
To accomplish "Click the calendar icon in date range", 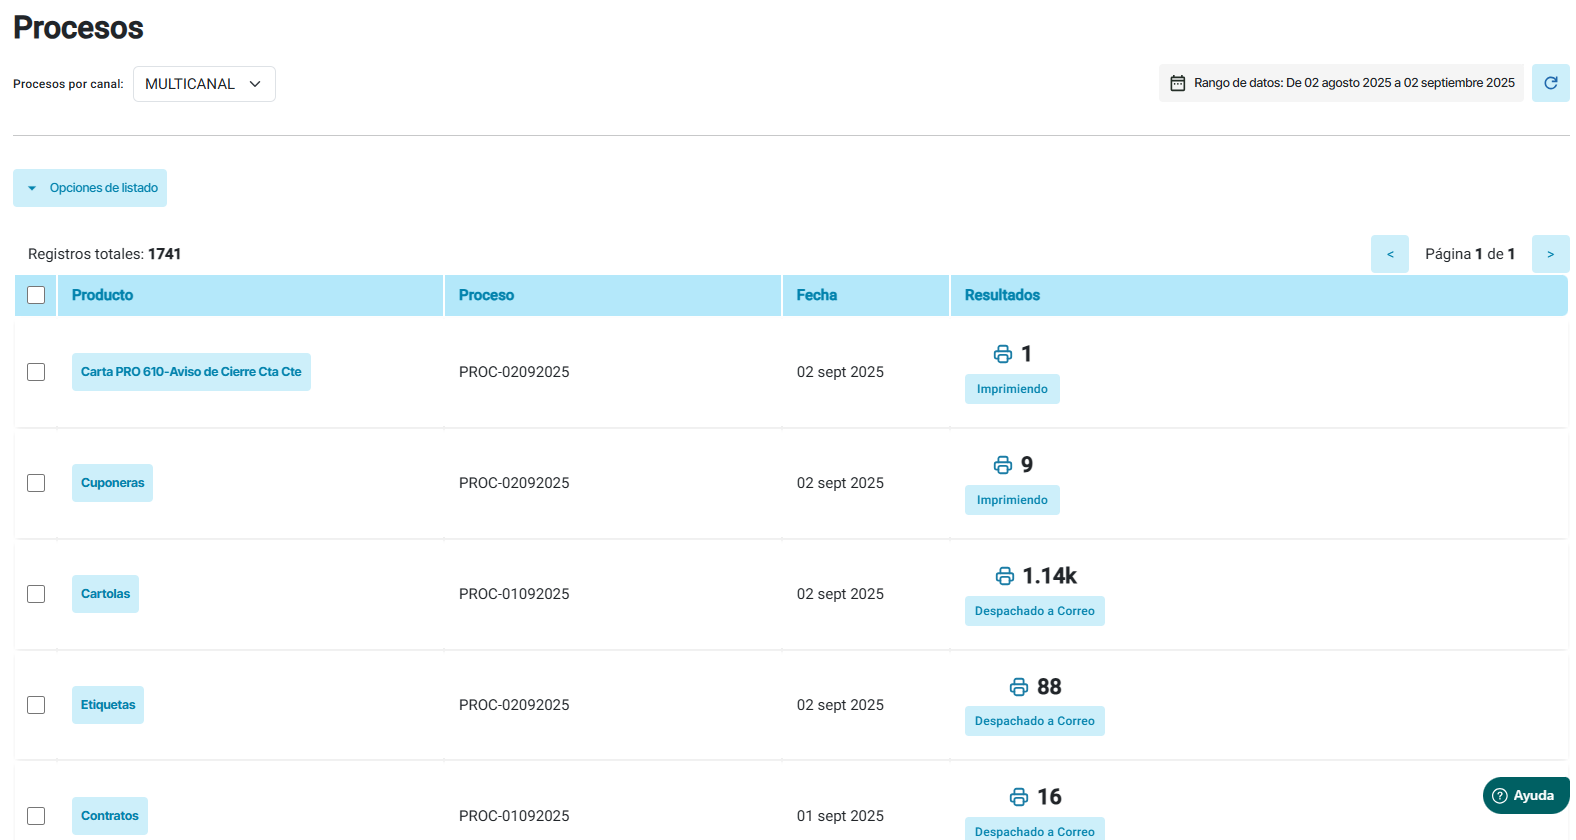I will [1178, 83].
